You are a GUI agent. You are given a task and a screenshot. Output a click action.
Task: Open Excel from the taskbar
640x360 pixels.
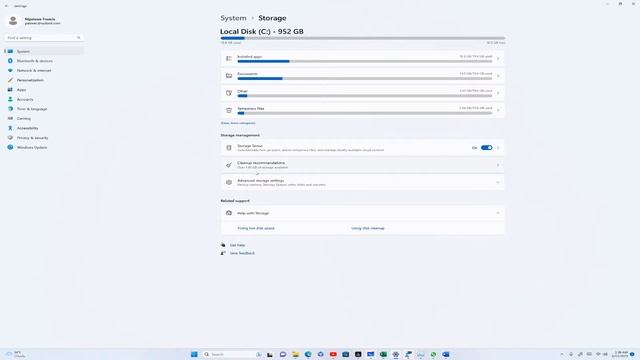(383, 354)
